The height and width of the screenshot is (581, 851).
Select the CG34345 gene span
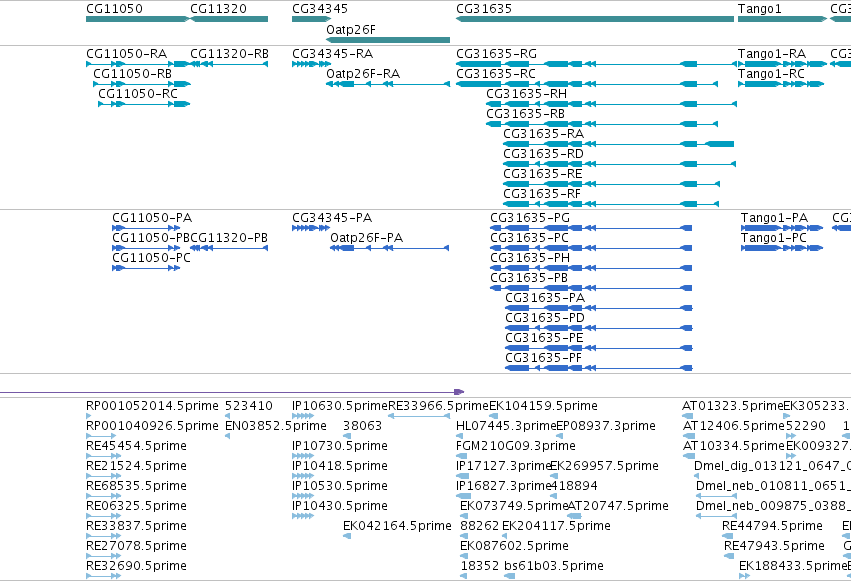311,19
